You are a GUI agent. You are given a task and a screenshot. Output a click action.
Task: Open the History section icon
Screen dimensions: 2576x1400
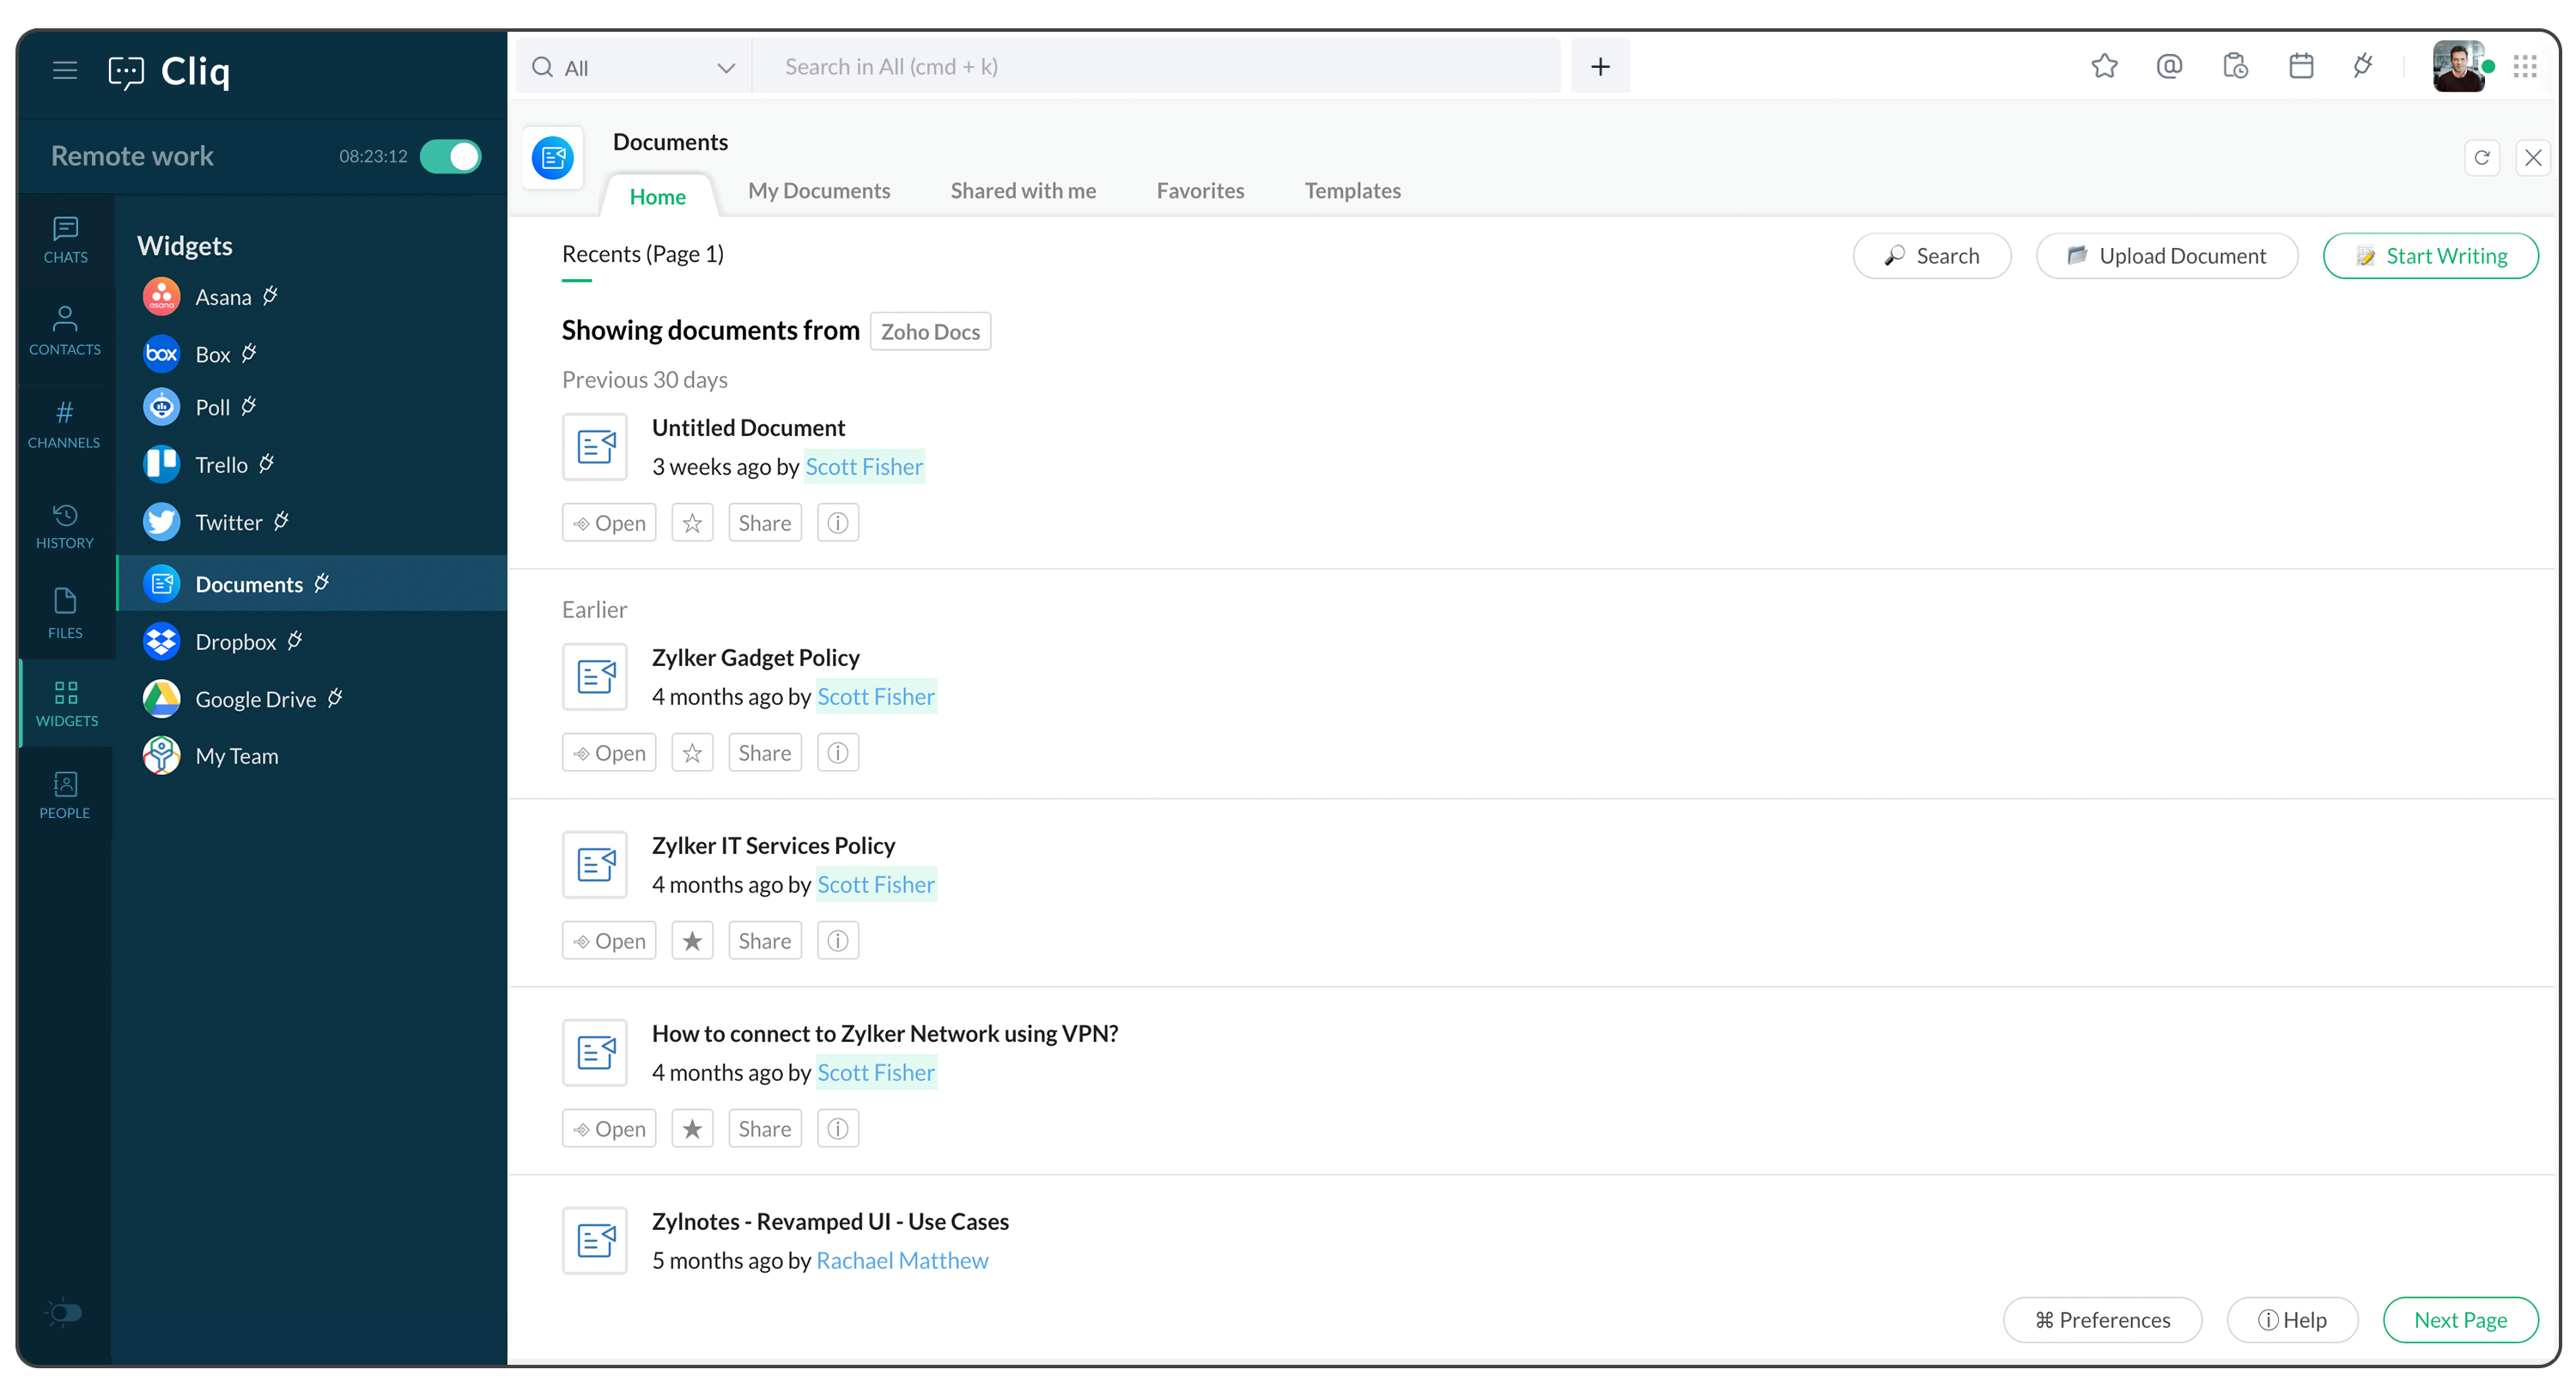[65, 525]
